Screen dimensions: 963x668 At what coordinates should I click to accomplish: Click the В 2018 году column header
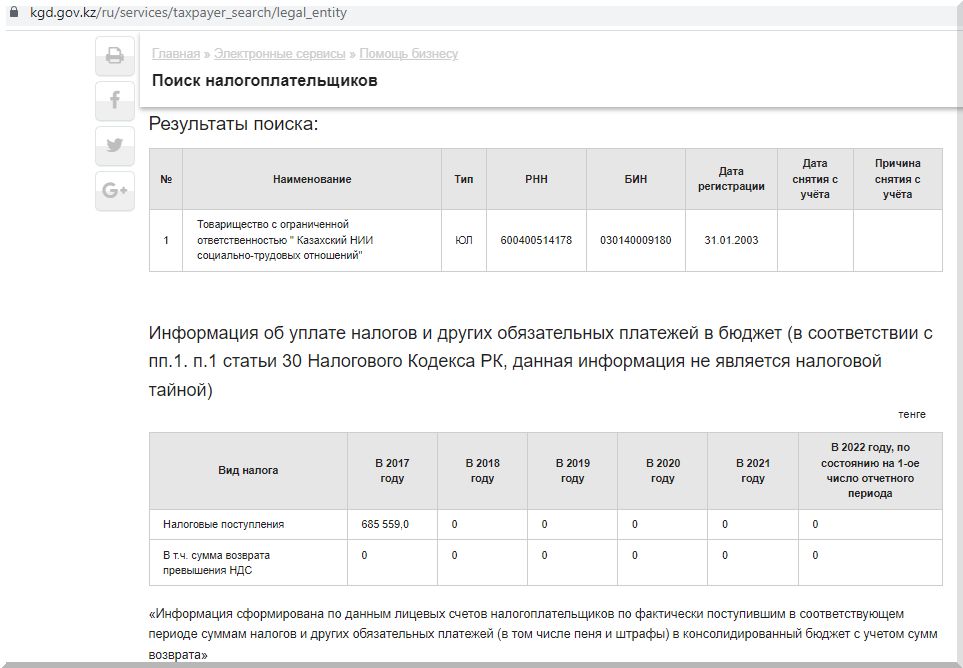483,471
